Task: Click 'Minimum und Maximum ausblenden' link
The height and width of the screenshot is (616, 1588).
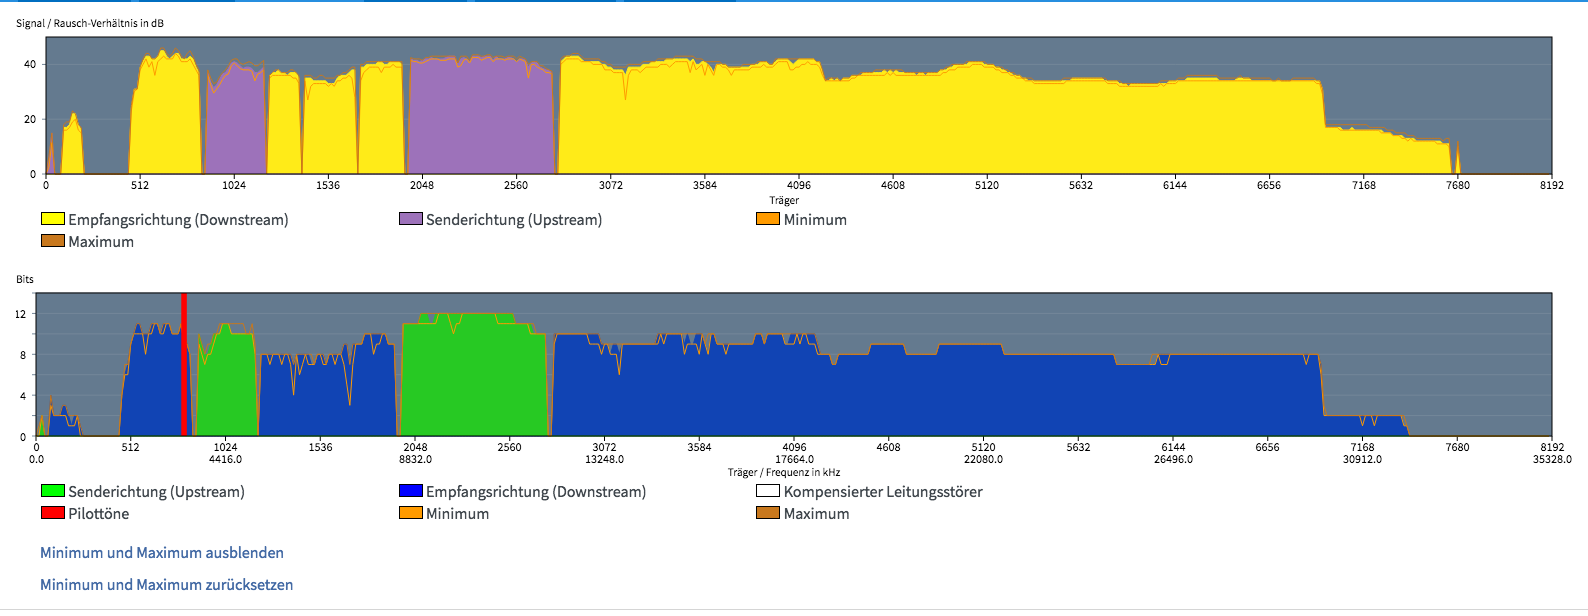Action: point(162,553)
